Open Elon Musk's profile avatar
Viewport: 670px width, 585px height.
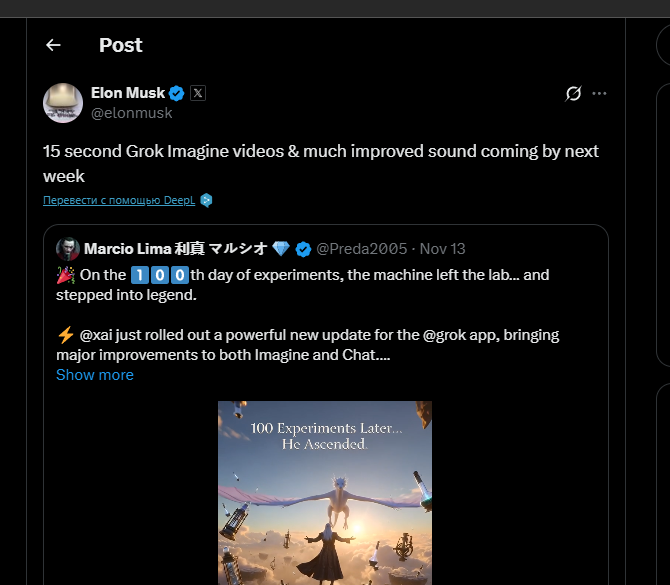[x=62, y=103]
